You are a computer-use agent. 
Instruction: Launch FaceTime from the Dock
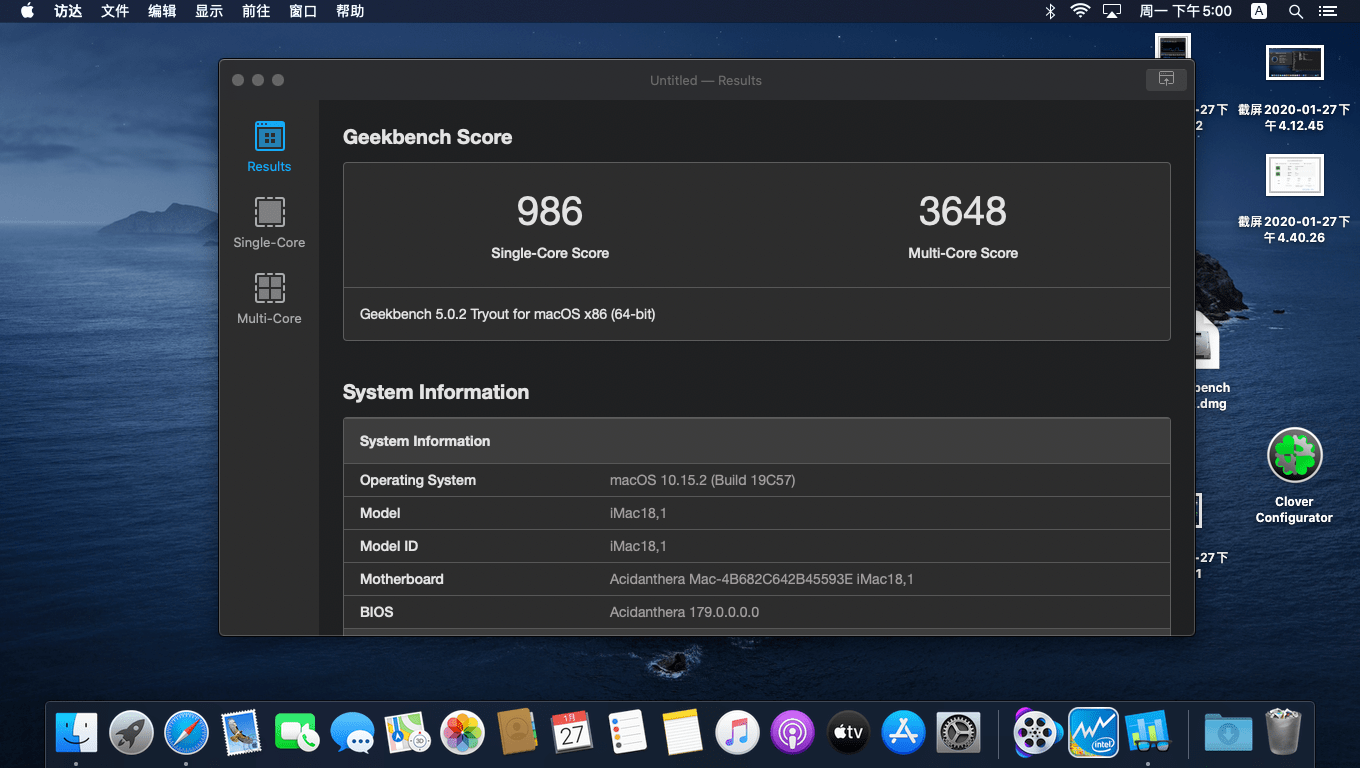pos(296,733)
